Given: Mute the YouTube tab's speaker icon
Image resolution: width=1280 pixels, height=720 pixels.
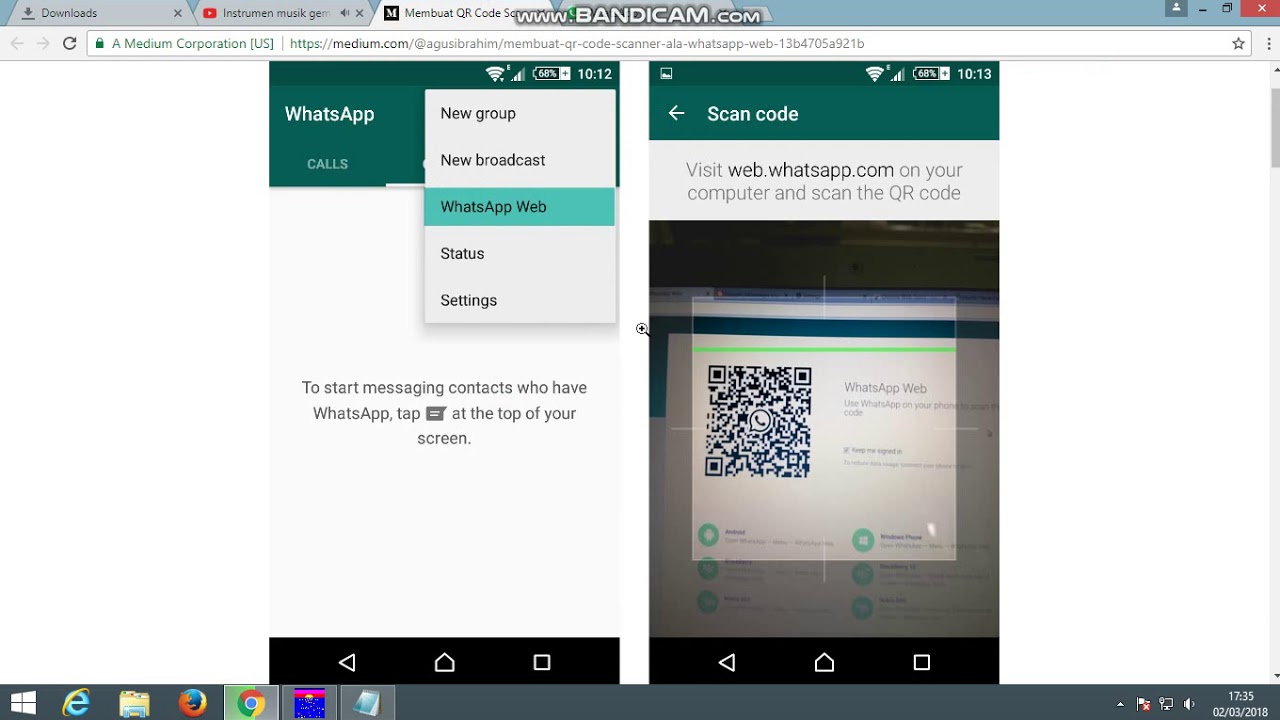Looking at the screenshot, I should (344, 13).
